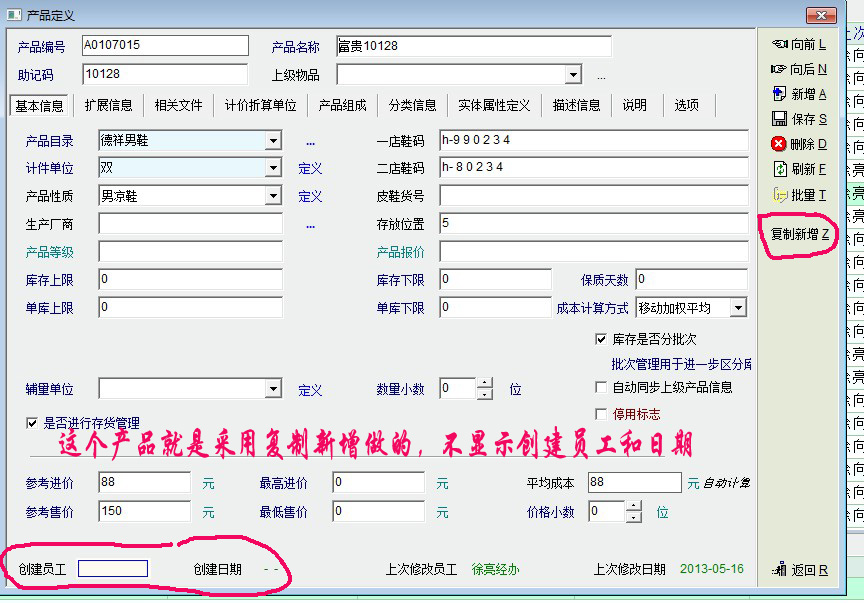
Task: Increase the 数量小数 spinner value
Action: point(485,383)
